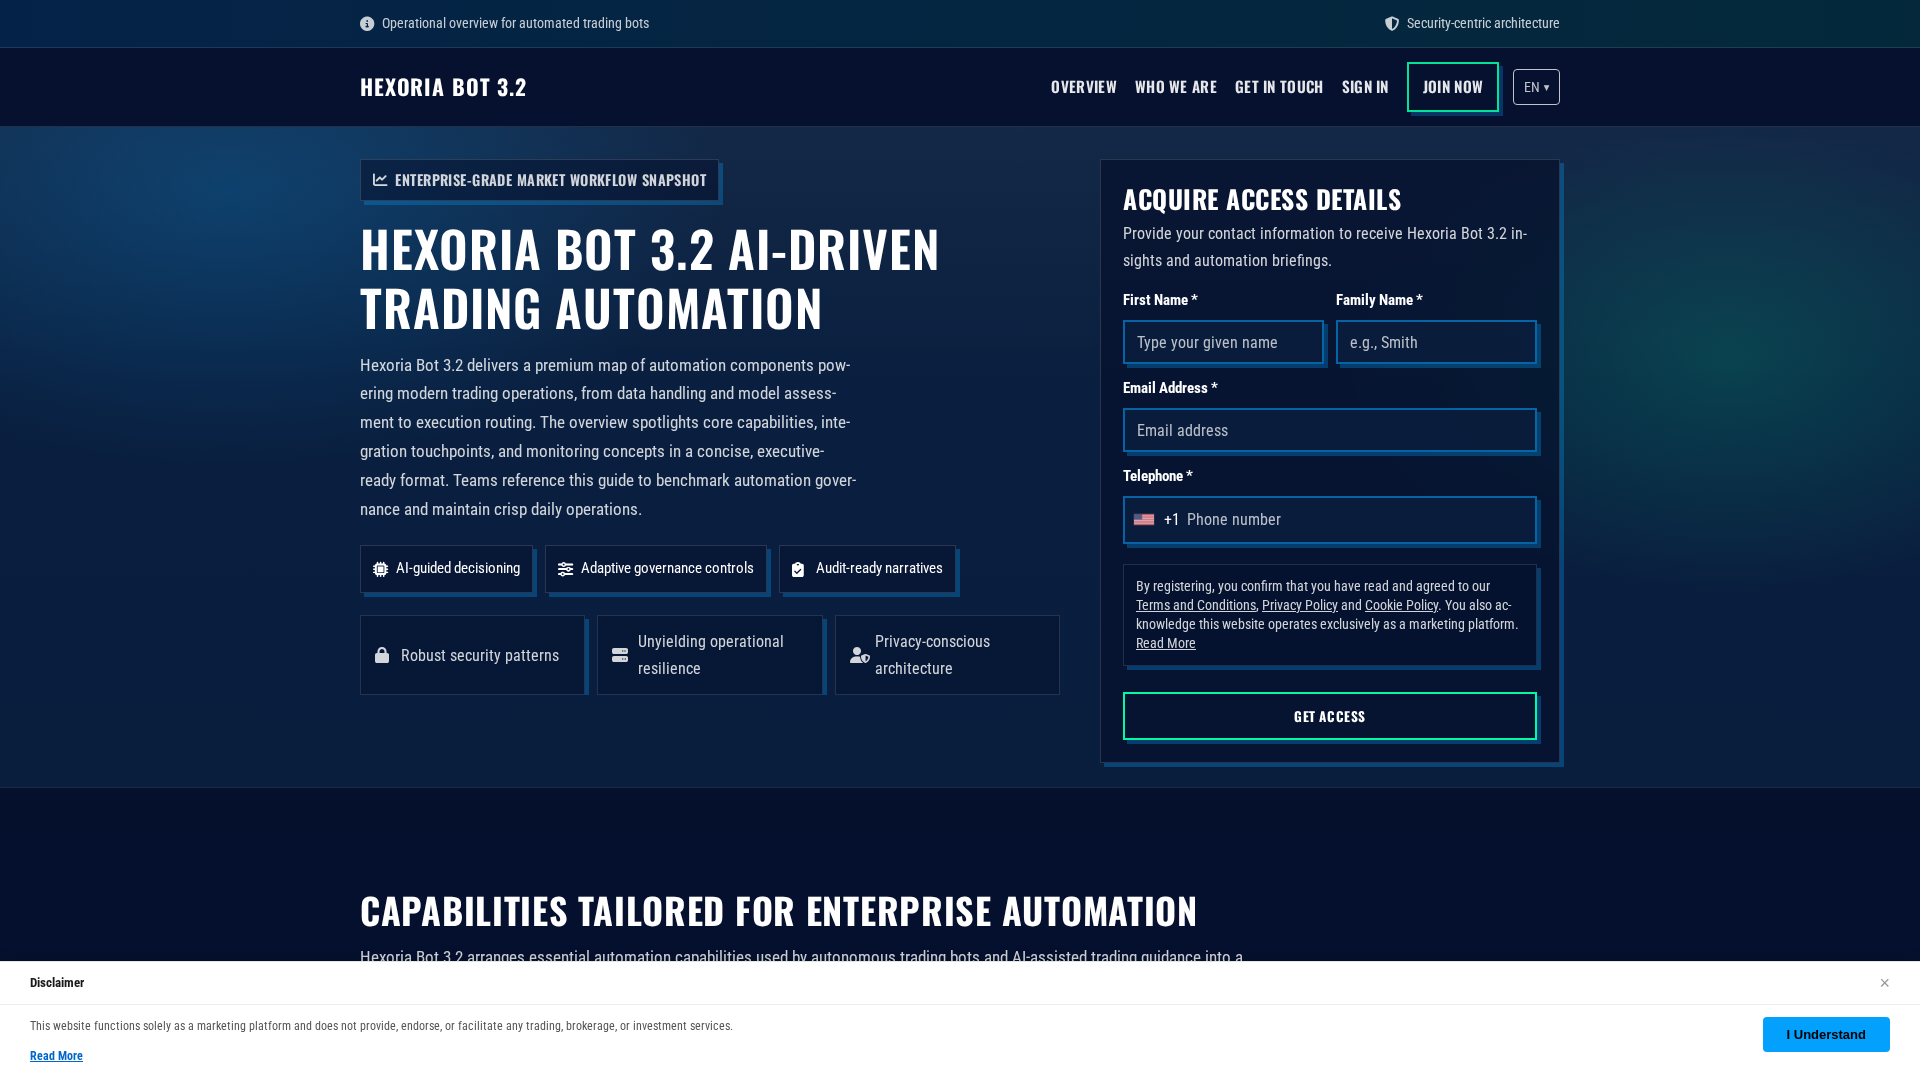1920x1080 pixels.
Task: Click the shield icon beside Security-centric architecture
Action: tap(1392, 24)
